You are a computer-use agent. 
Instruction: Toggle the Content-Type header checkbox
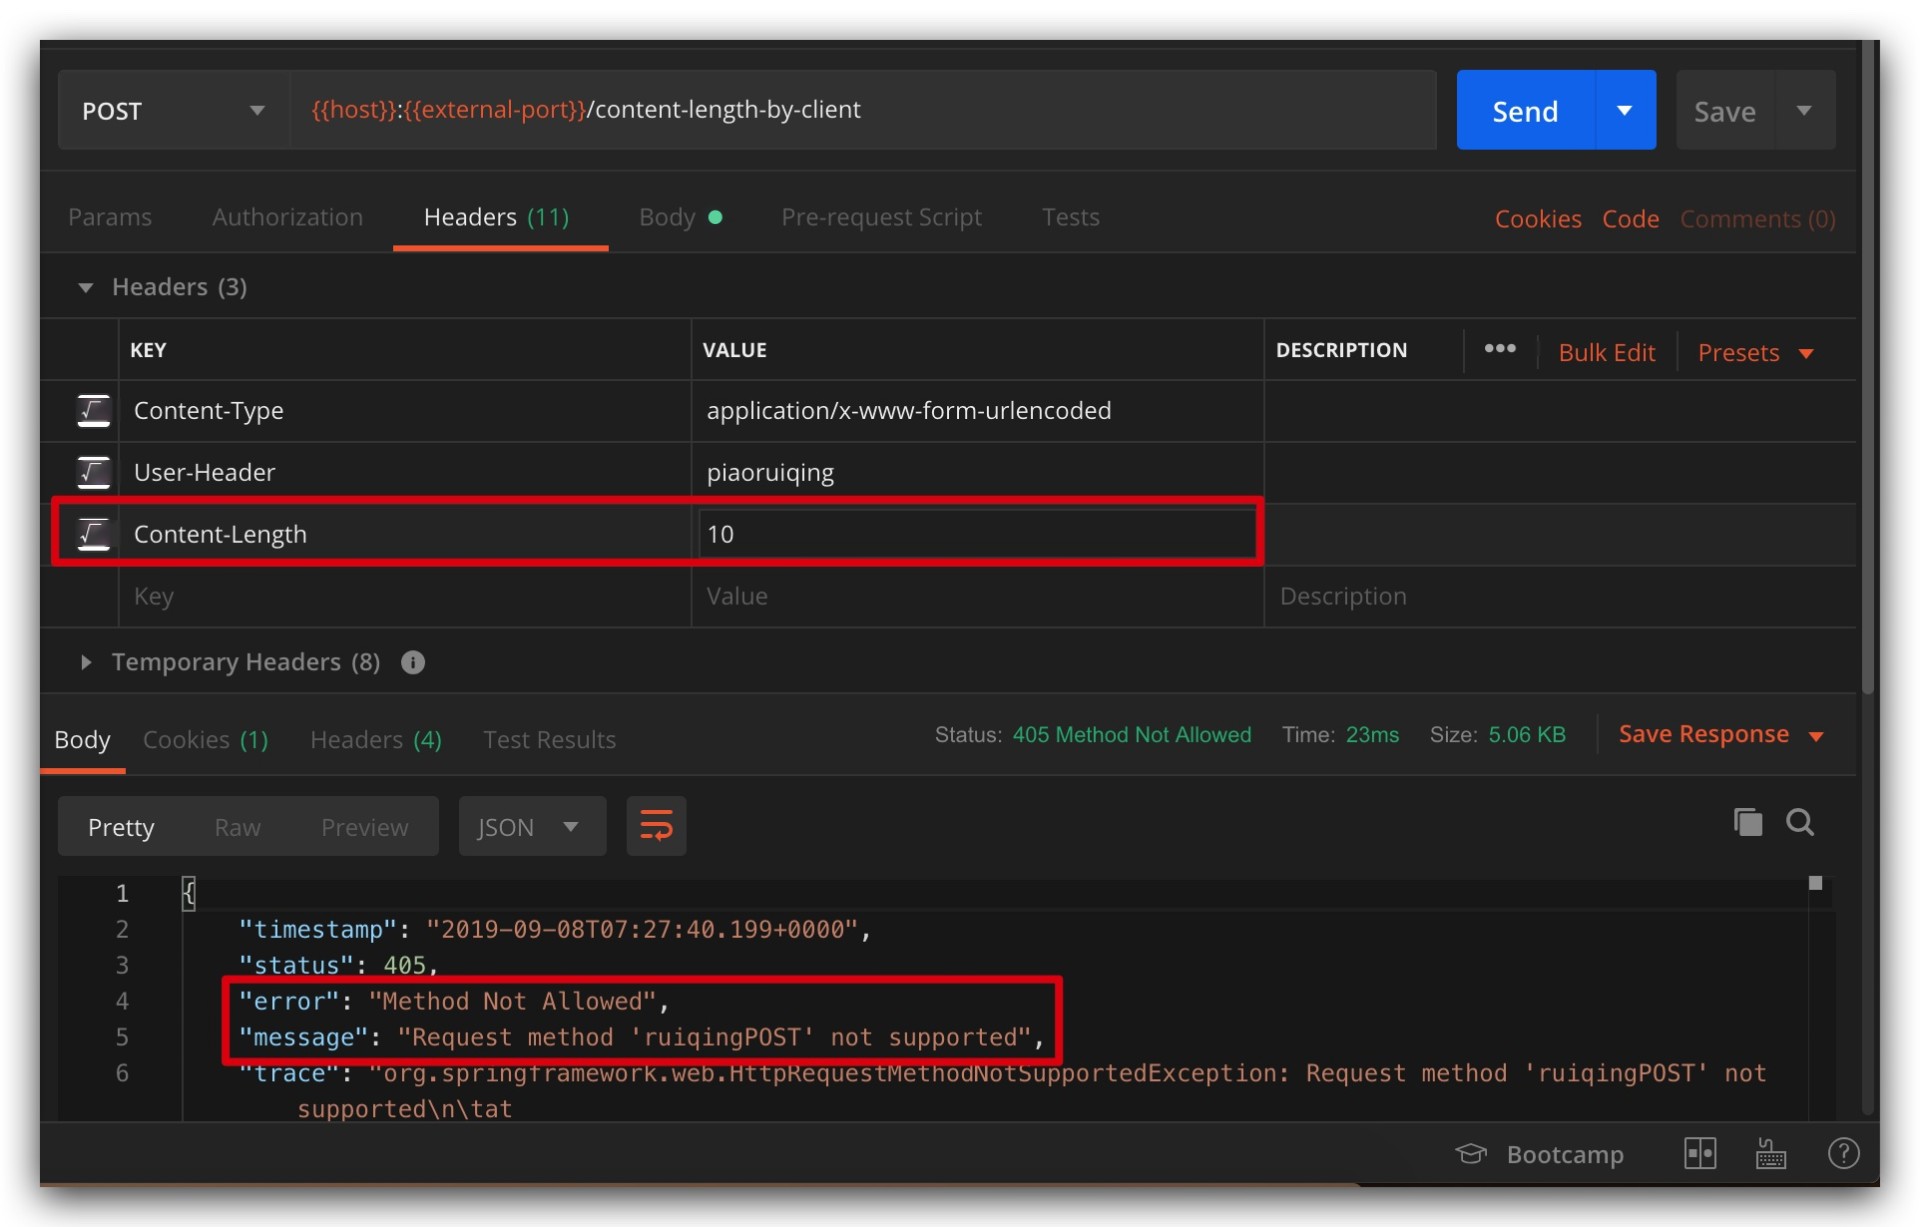pyautogui.click(x=94, y=411)
